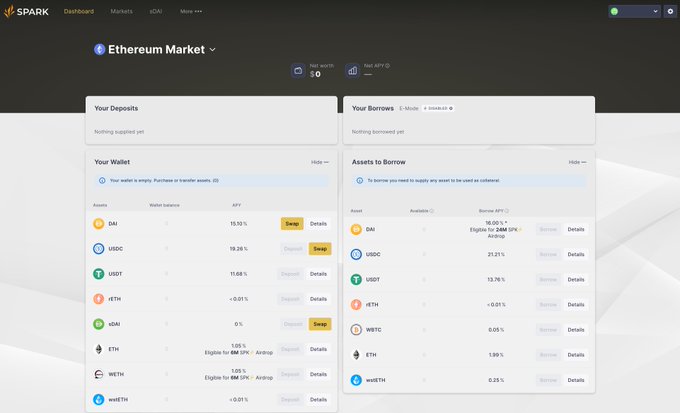Viewport: 680px width, 413px height.
Task: Click the Net APY info icon
Action: click(388, 66)
